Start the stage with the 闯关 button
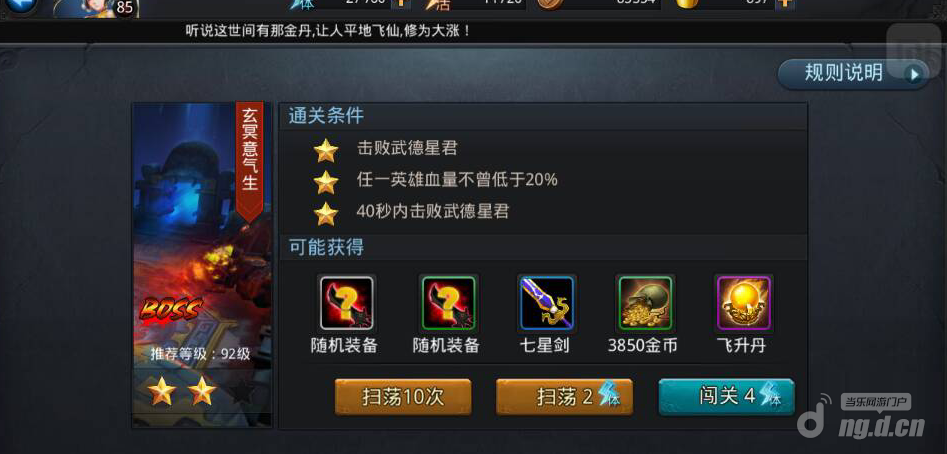This screenshot has width=947, height=454. pos(727,397)
